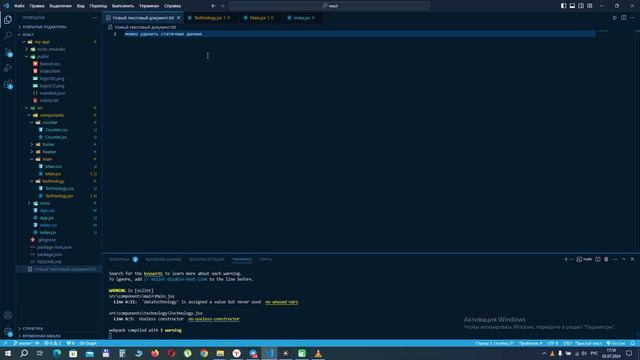The height and width of the screenshot is (360, 640).
Task: Click Git Graph in status bar
Action: coord(88,343)
